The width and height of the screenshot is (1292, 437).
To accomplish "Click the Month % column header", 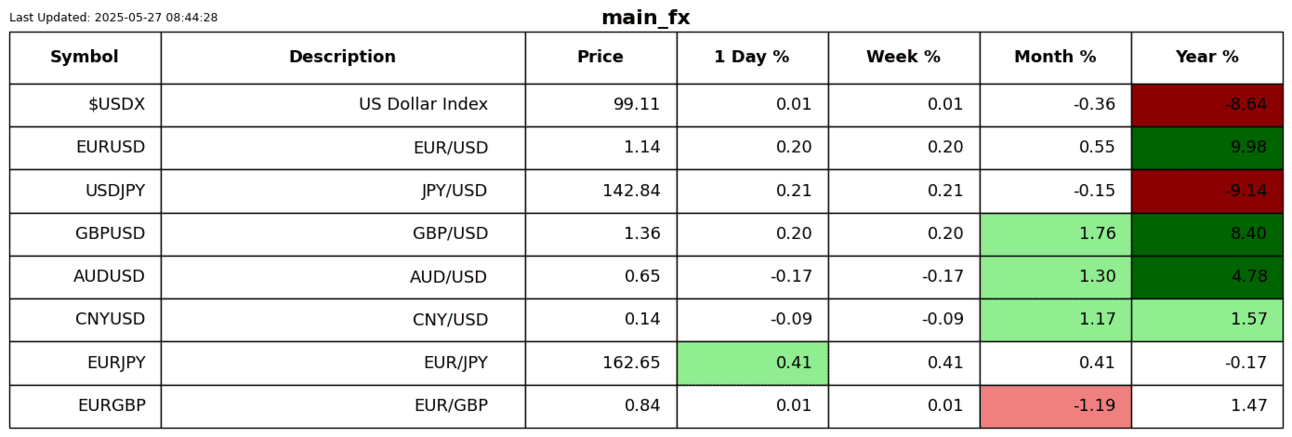I will pyautogui.click(x=1055, y=57).
